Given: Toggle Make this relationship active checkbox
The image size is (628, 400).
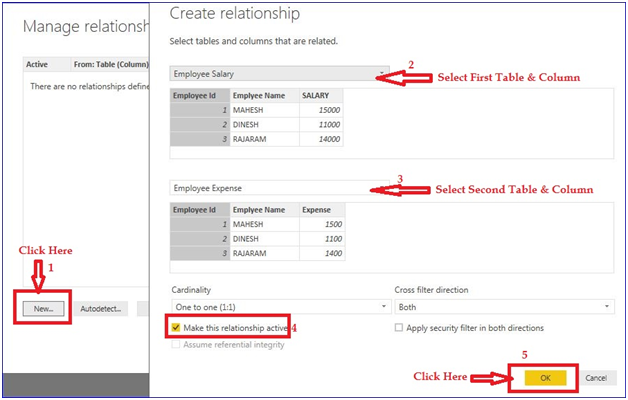Looking at the screenshot, I should pyautogui.click(x=177, y=327).
